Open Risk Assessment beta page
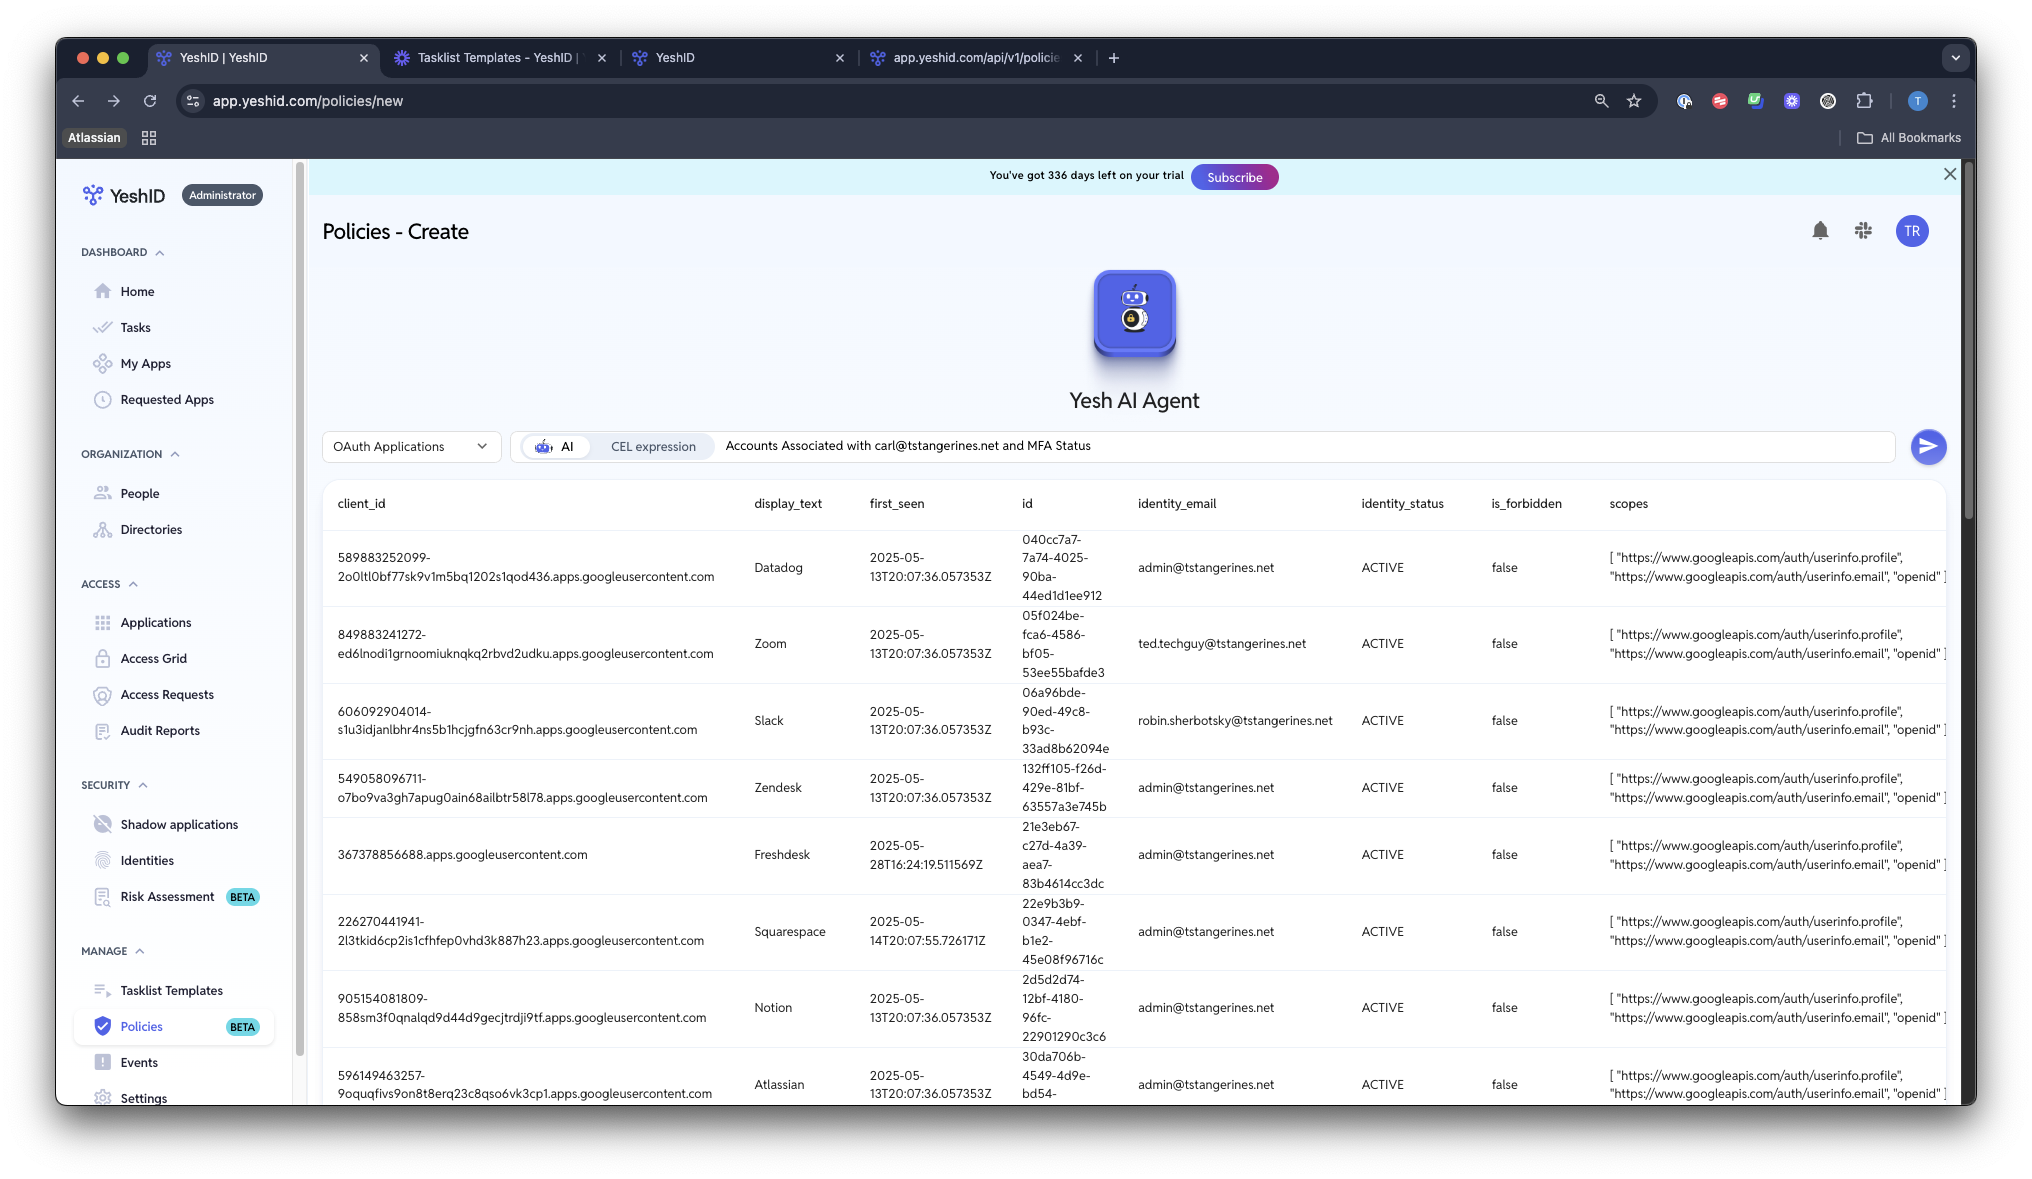The image size is (2032, 1179). pyautogui.click(x=167, y=897)
